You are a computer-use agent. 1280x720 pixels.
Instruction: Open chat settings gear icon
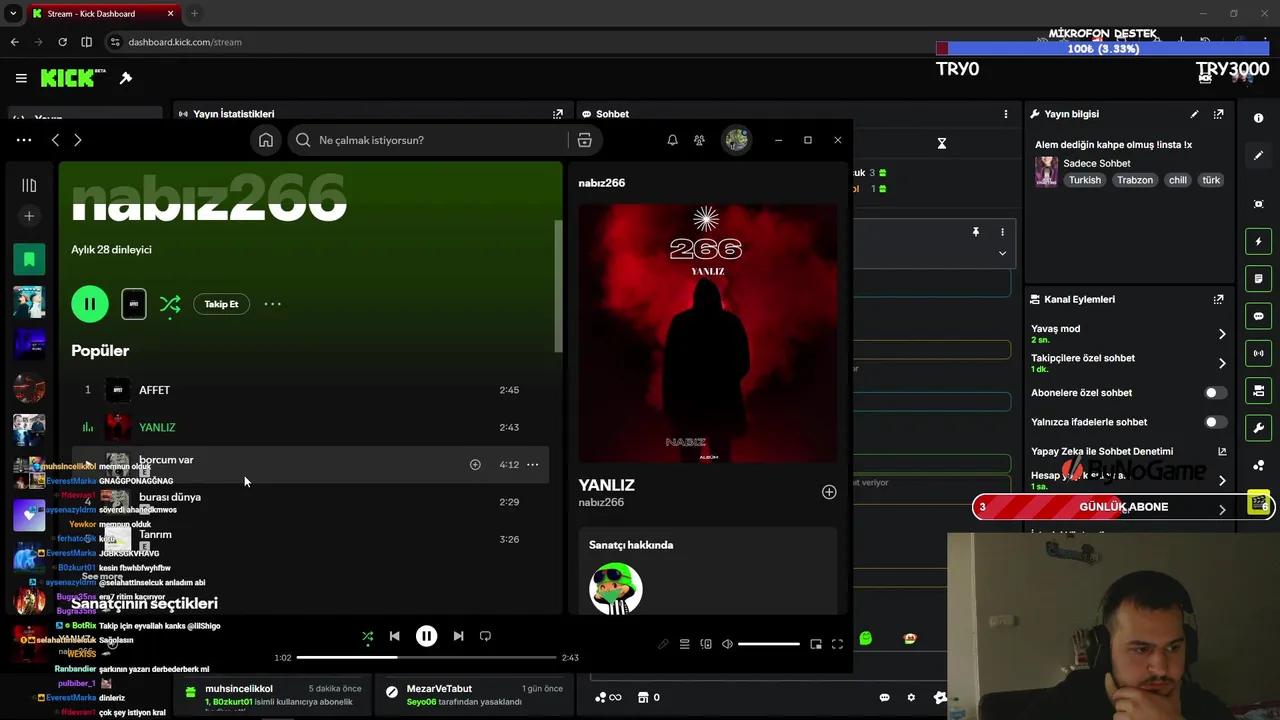click(911, 697)
